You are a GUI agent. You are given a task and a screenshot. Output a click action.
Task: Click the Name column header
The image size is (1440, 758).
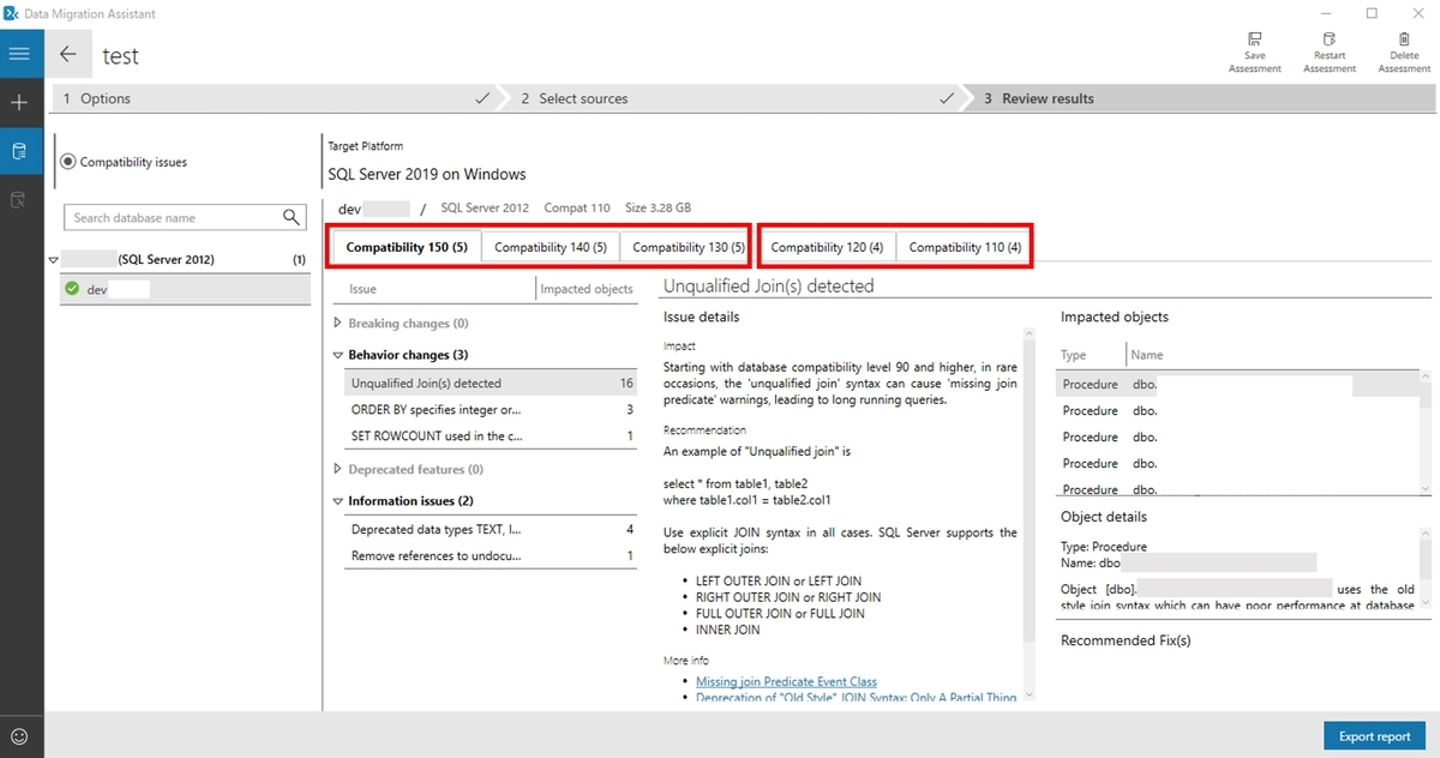click(x=1147, y=355)
